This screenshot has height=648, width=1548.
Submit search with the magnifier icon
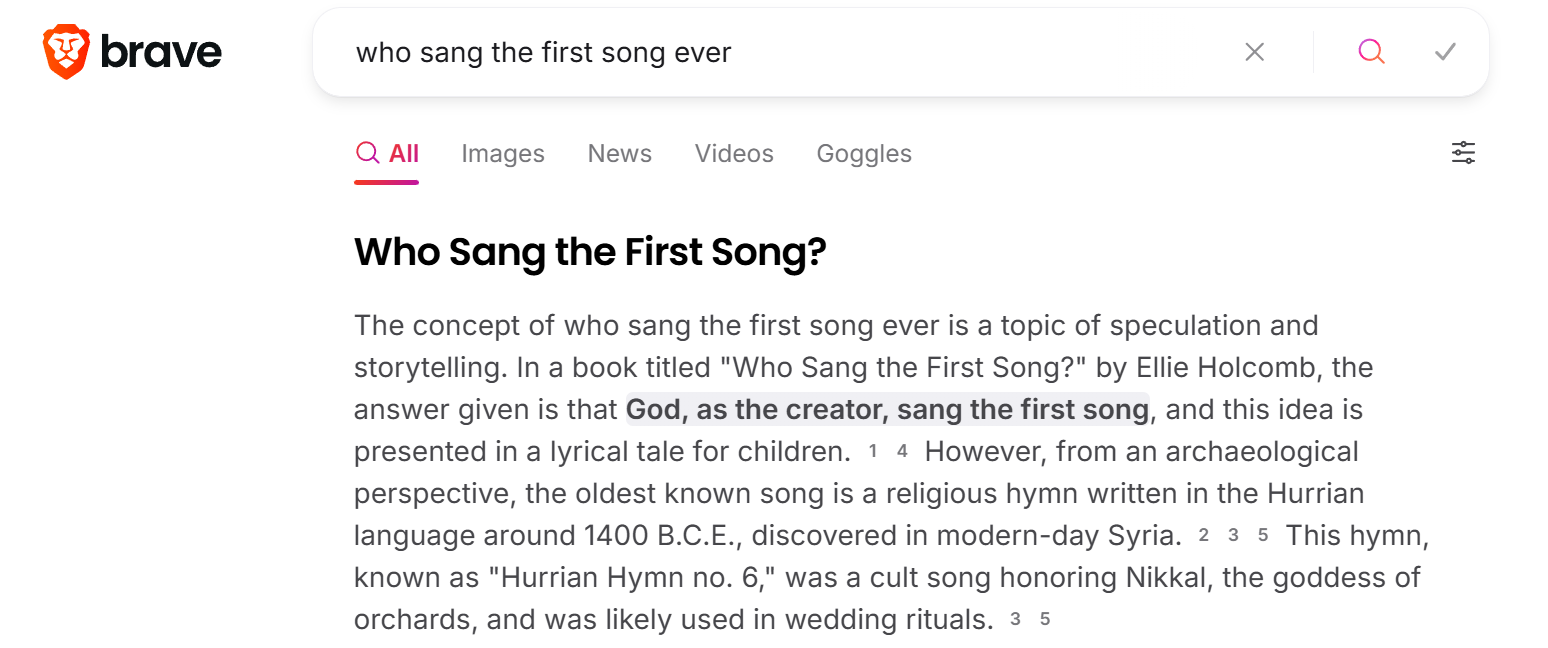(1371, 52)
